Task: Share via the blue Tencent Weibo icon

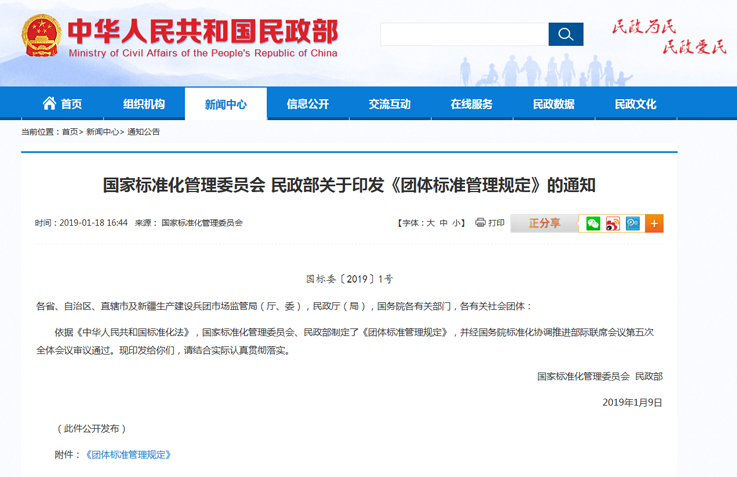Action: click(633, 223)
